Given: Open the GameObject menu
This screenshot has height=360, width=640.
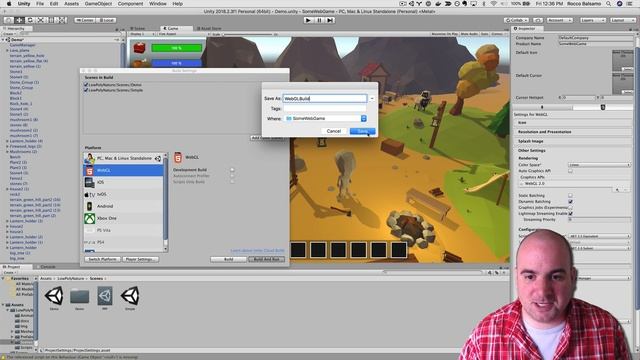Looking at the screenshot, I should pos(98,4).
